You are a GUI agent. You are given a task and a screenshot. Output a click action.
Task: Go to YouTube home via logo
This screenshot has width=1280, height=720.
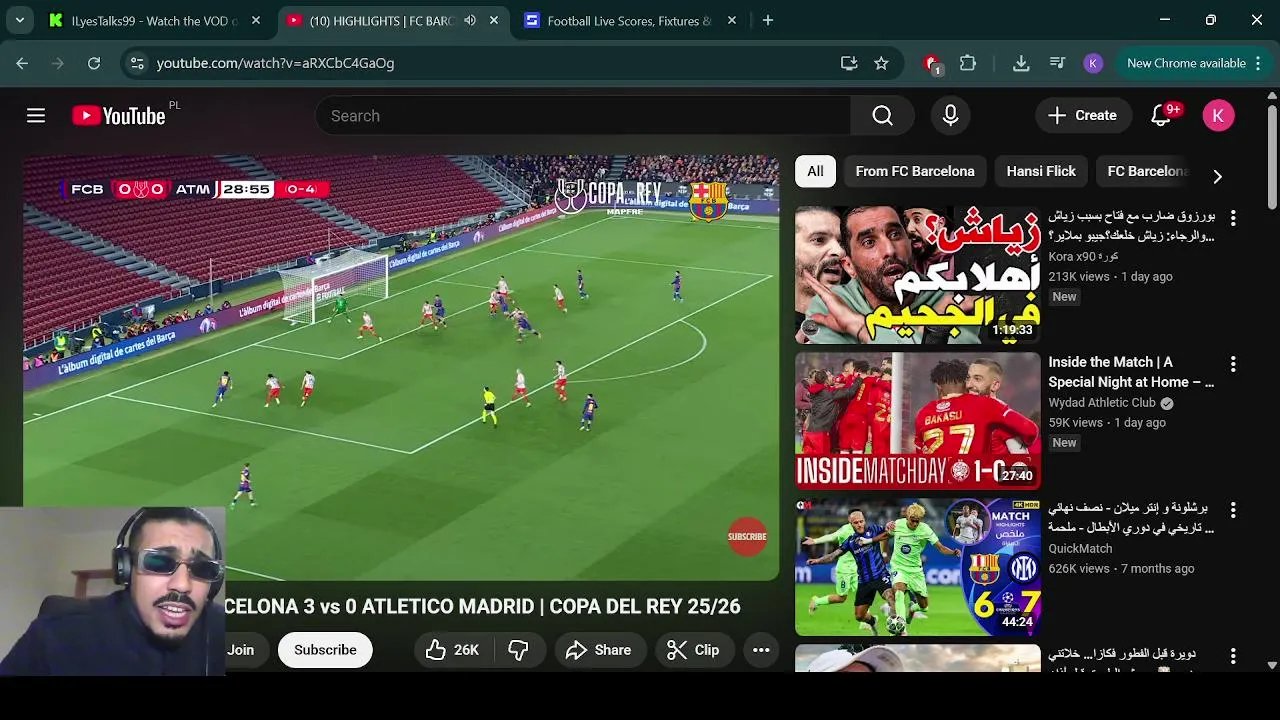click(x=119, y=116)
